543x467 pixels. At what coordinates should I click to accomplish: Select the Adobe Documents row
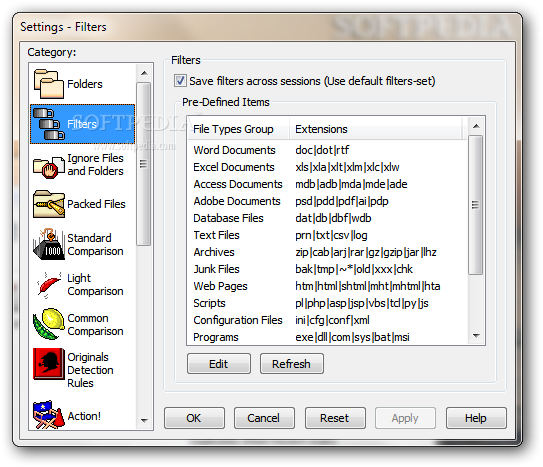pos(327,201)
